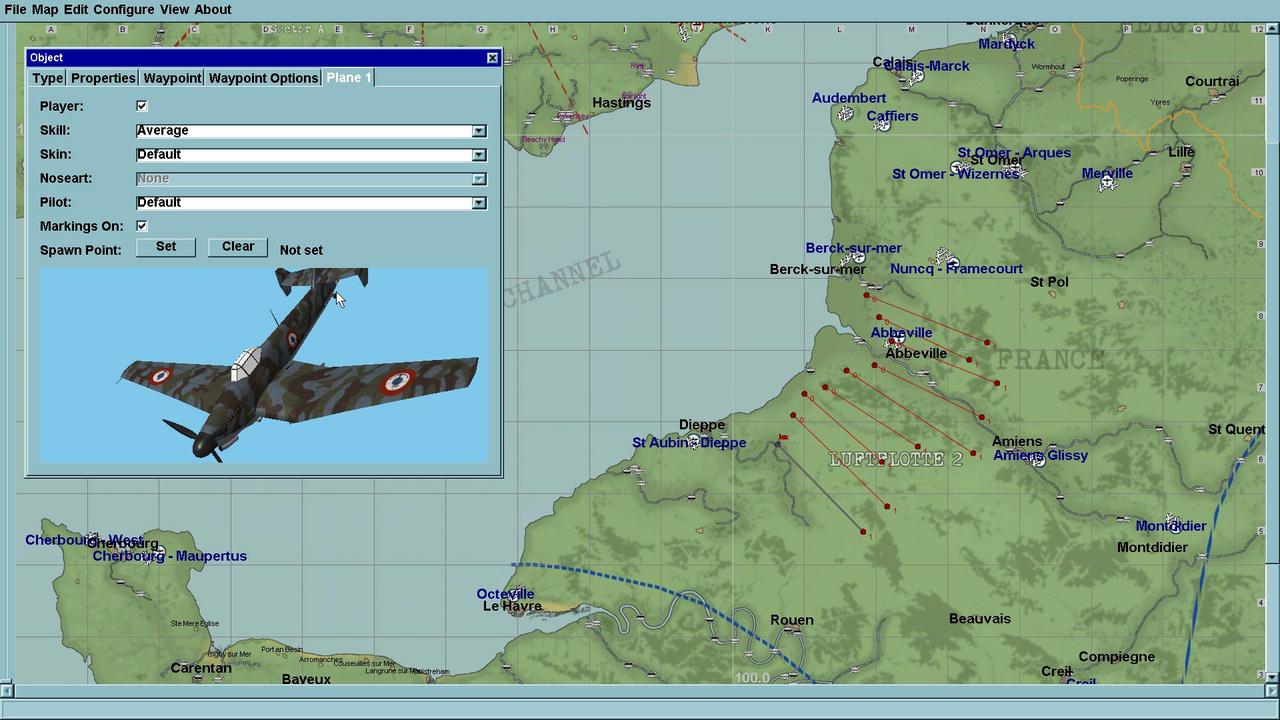The height and width of the screenshot is (720, 1280).
Task: Close the Object dialog
Action: click(x=492, y=58)
